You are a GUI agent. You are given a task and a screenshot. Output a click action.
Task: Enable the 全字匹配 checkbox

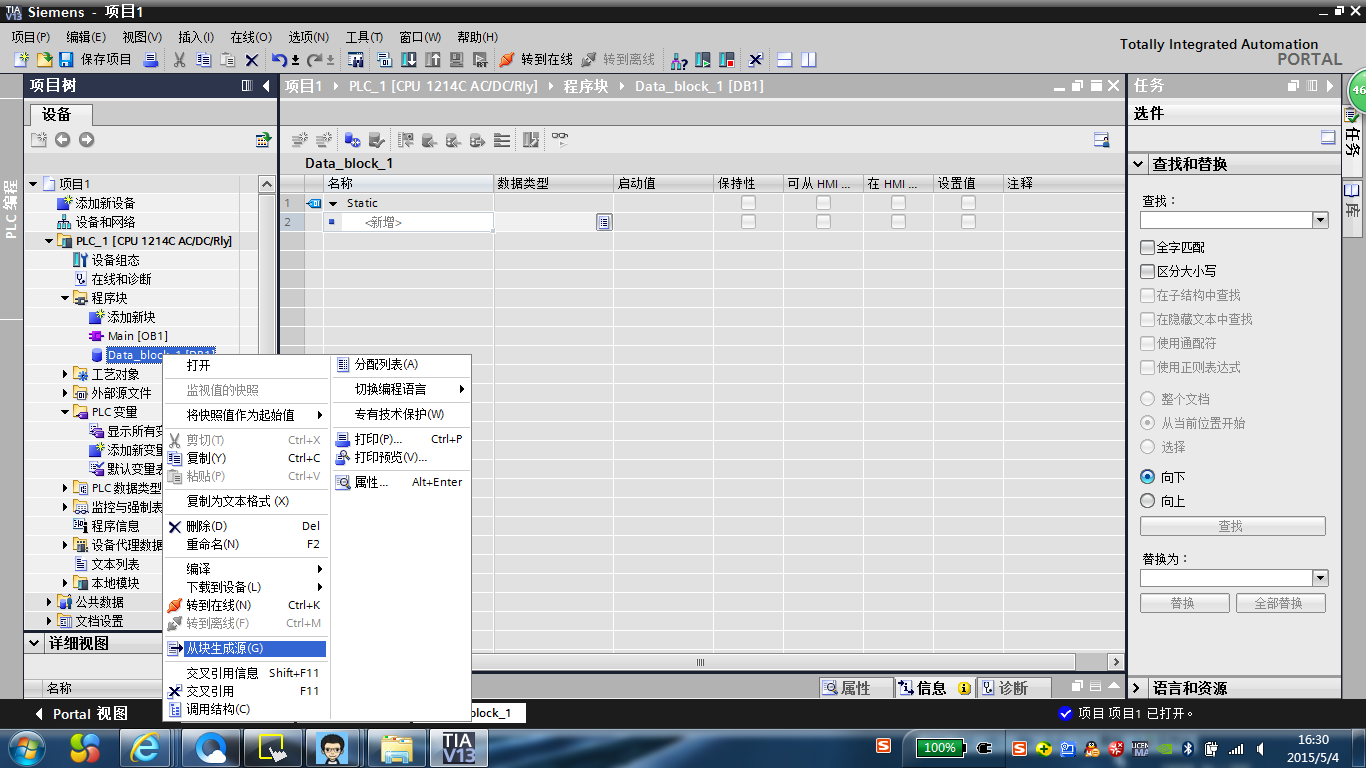[x=1147, y=247]
